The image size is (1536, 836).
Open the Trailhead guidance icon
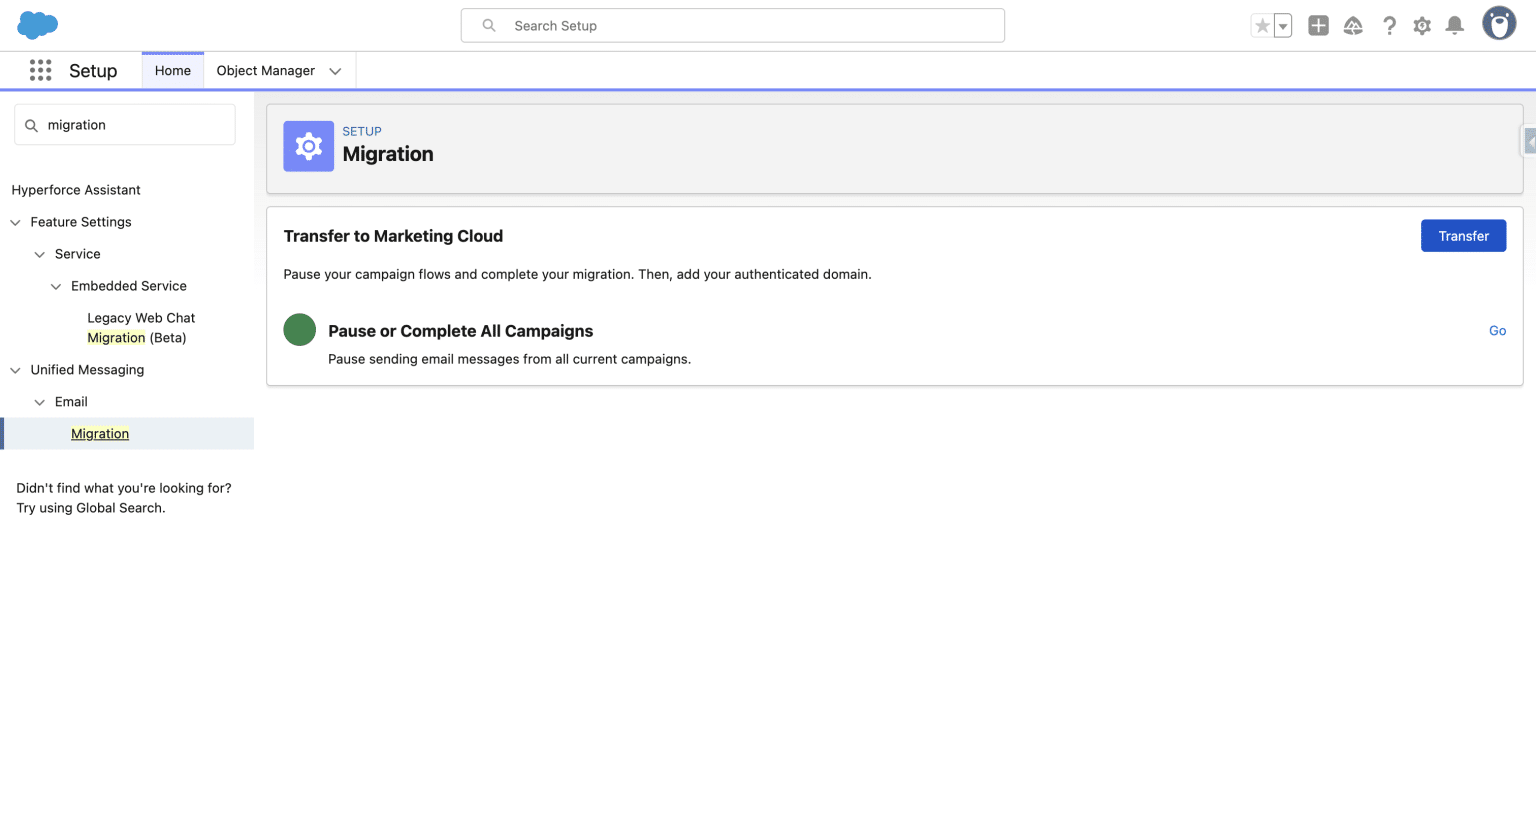(x=1353, y=26)
